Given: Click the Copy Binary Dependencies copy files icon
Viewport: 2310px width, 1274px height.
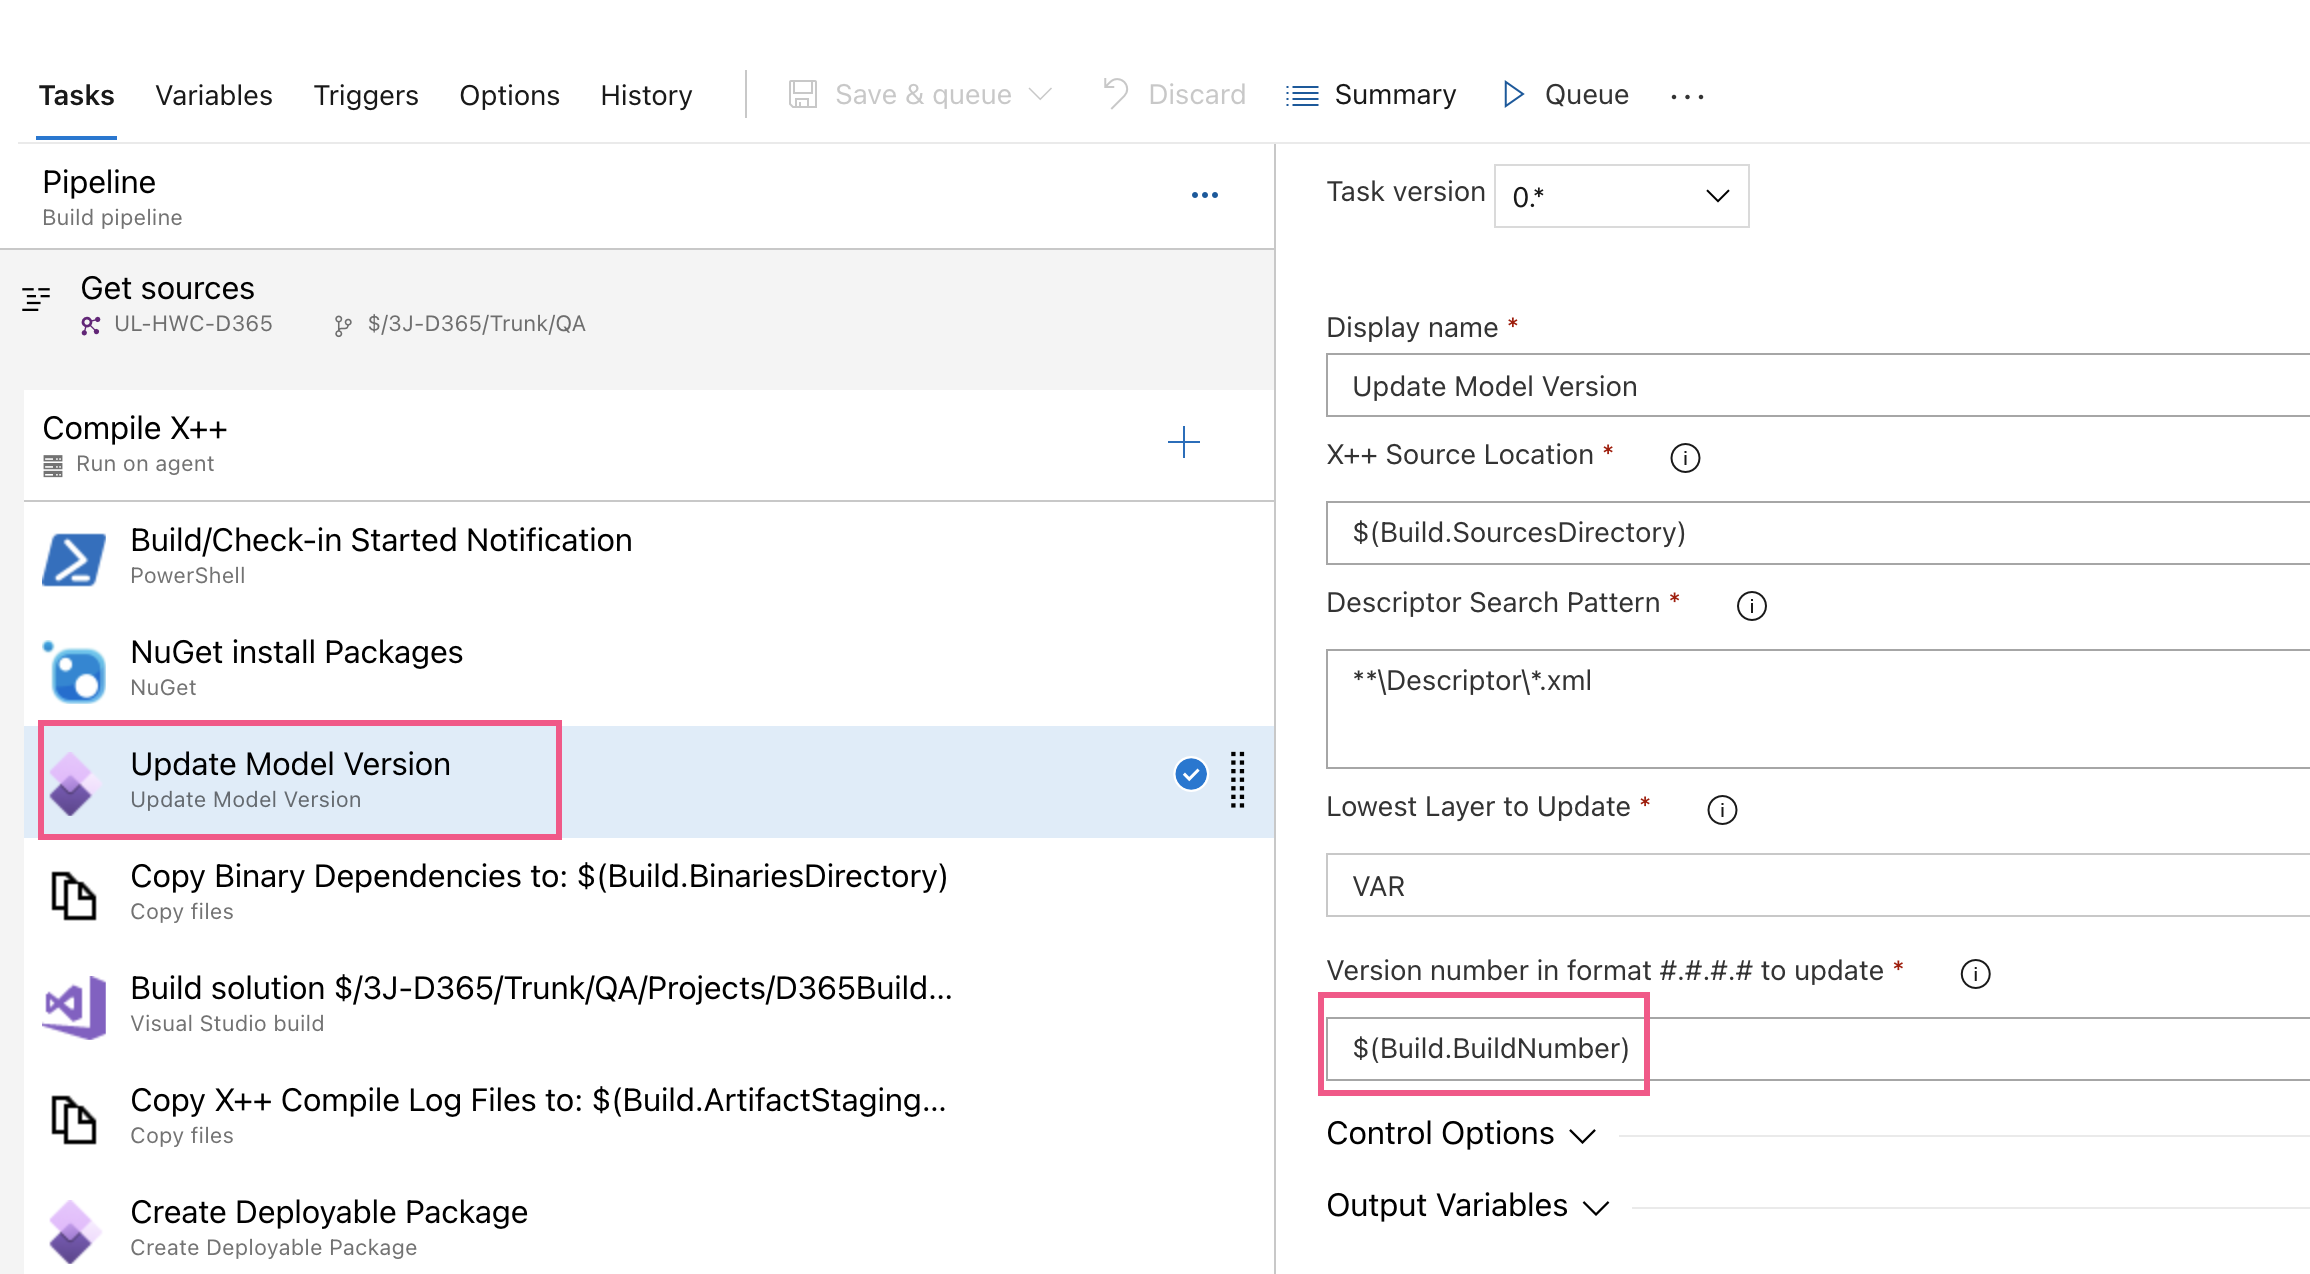Looking at the screenshot, I should [x=74, y=895].
